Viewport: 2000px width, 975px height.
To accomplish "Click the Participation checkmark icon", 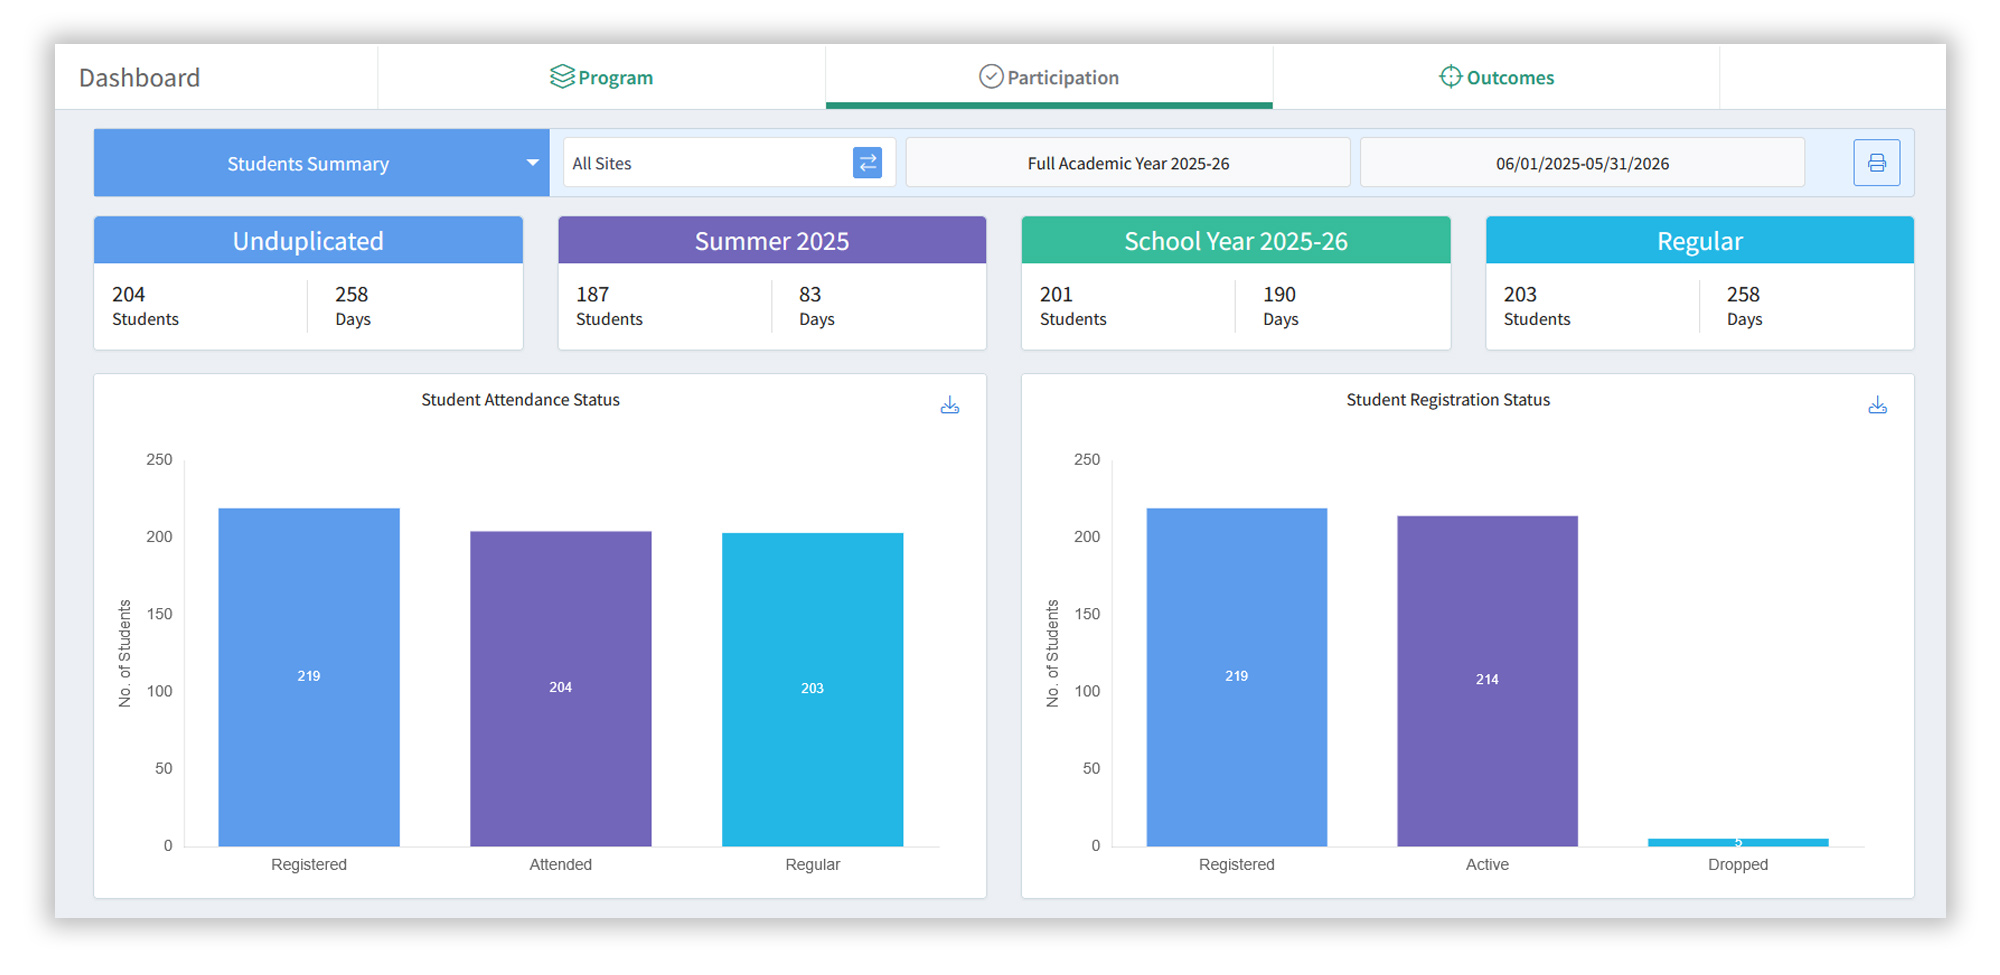I will pyautogui.click(x=990, y=77).
